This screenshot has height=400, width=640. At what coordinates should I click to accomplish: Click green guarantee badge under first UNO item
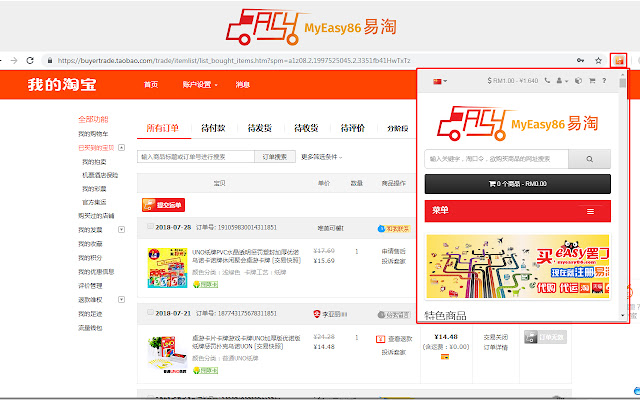pyautogui.click(x=205, y=284)
